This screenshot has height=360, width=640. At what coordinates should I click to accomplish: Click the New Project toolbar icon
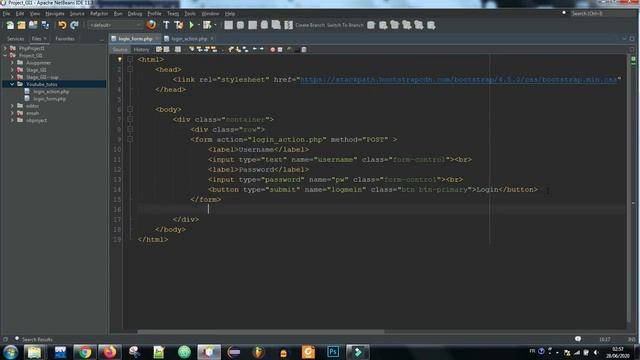coord(21,25)
